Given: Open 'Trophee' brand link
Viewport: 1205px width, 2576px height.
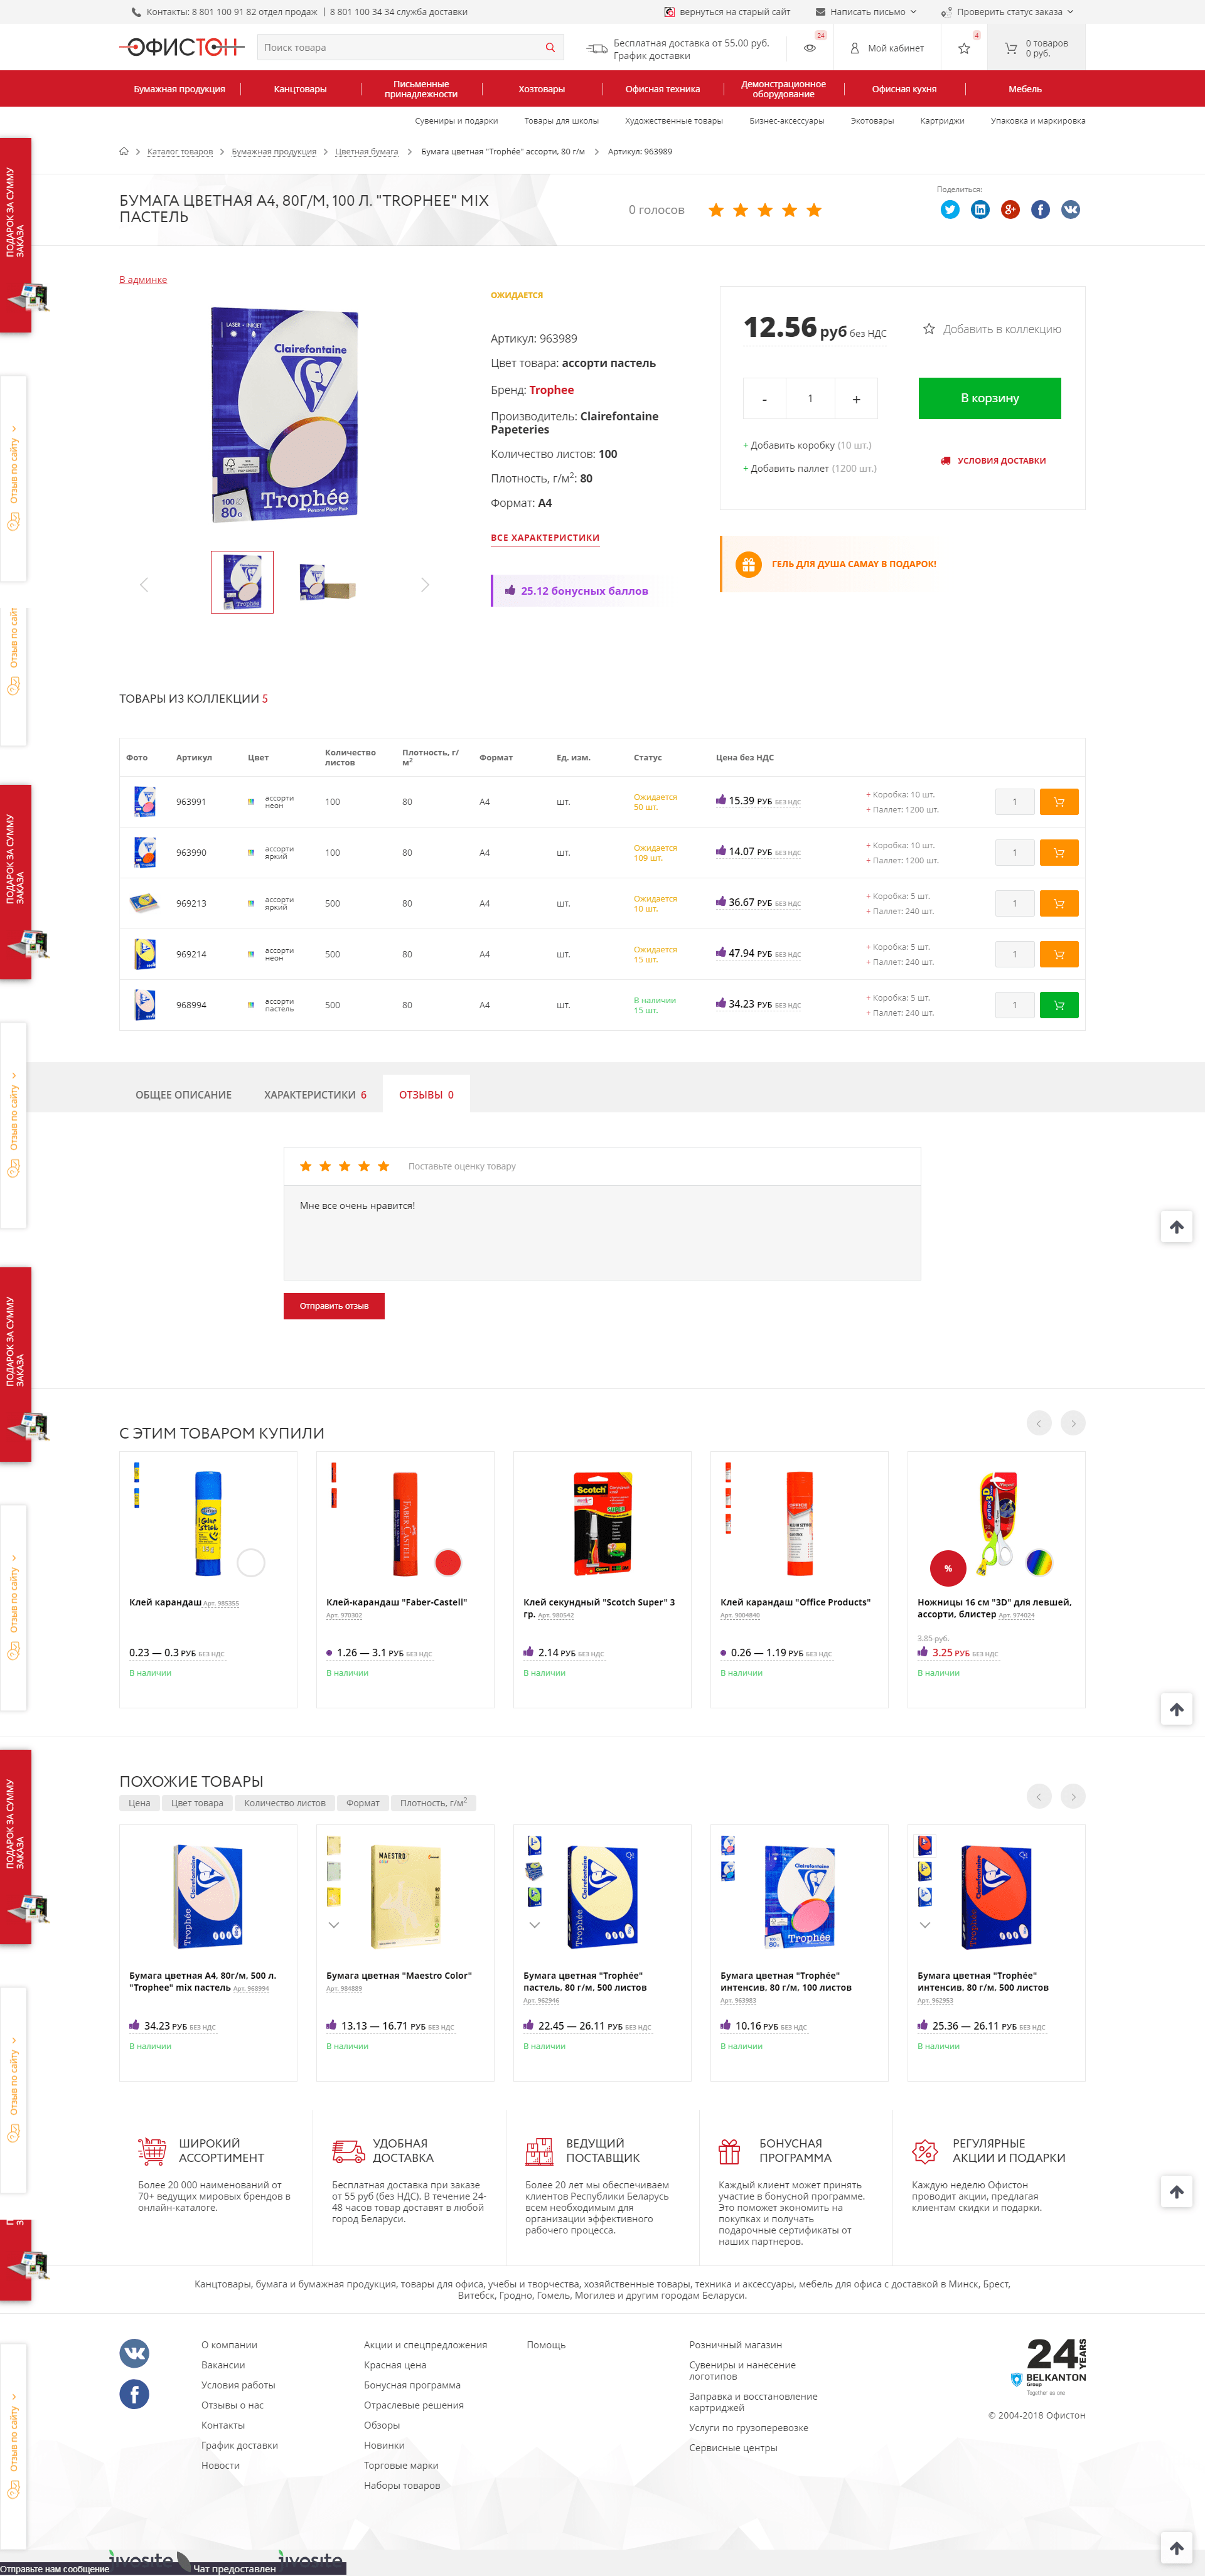Looking at the screenshot, I should coord(551,390).
